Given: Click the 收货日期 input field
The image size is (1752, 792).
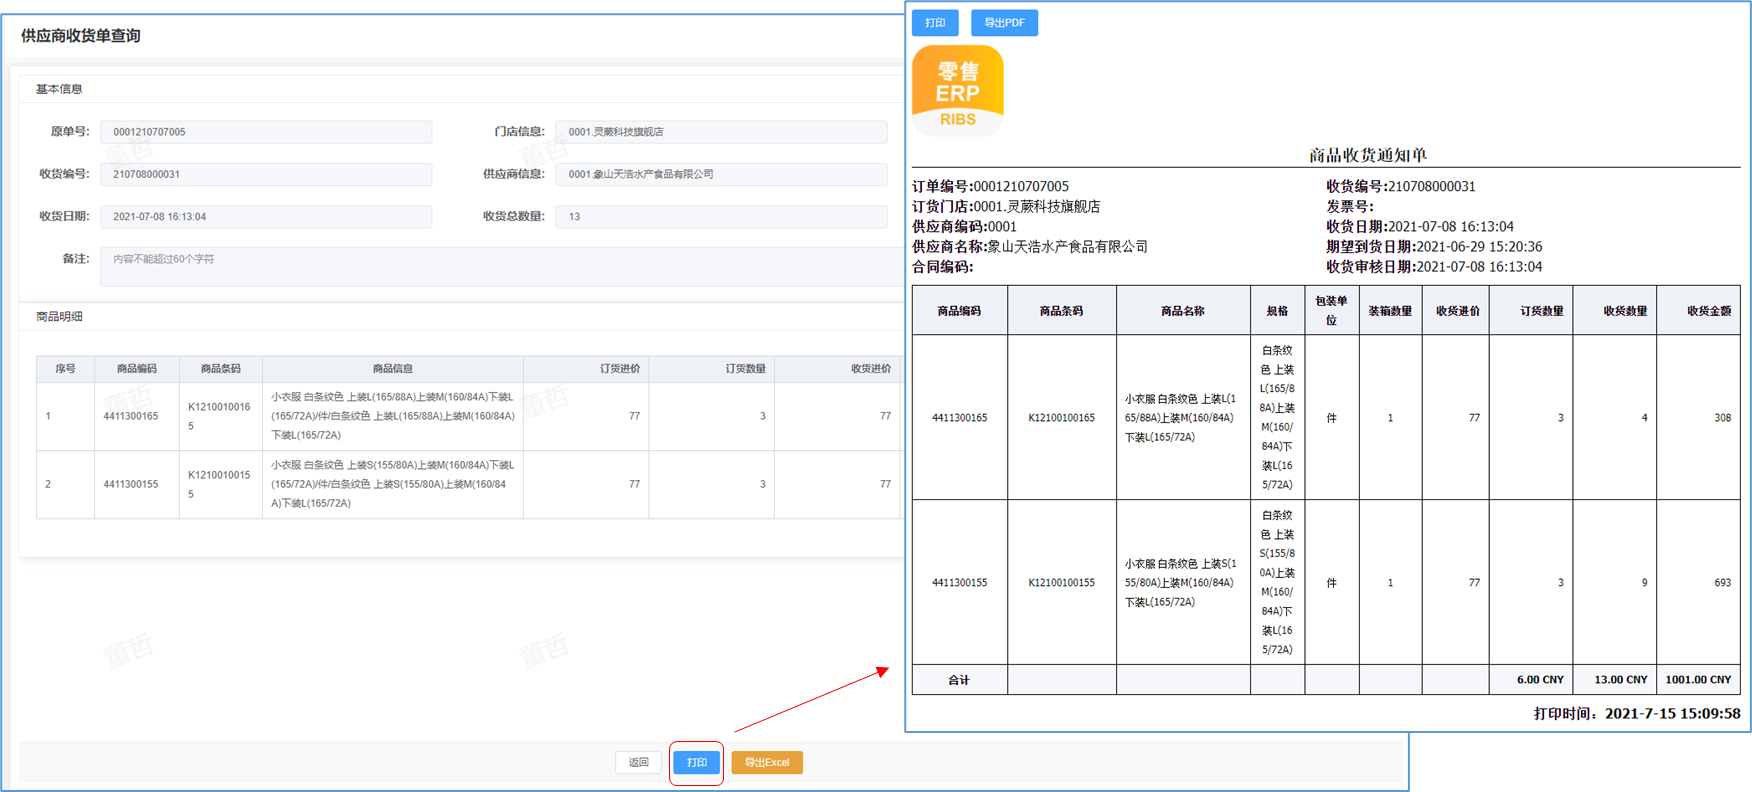Looking at the screenshot, I should pos(266,216).
